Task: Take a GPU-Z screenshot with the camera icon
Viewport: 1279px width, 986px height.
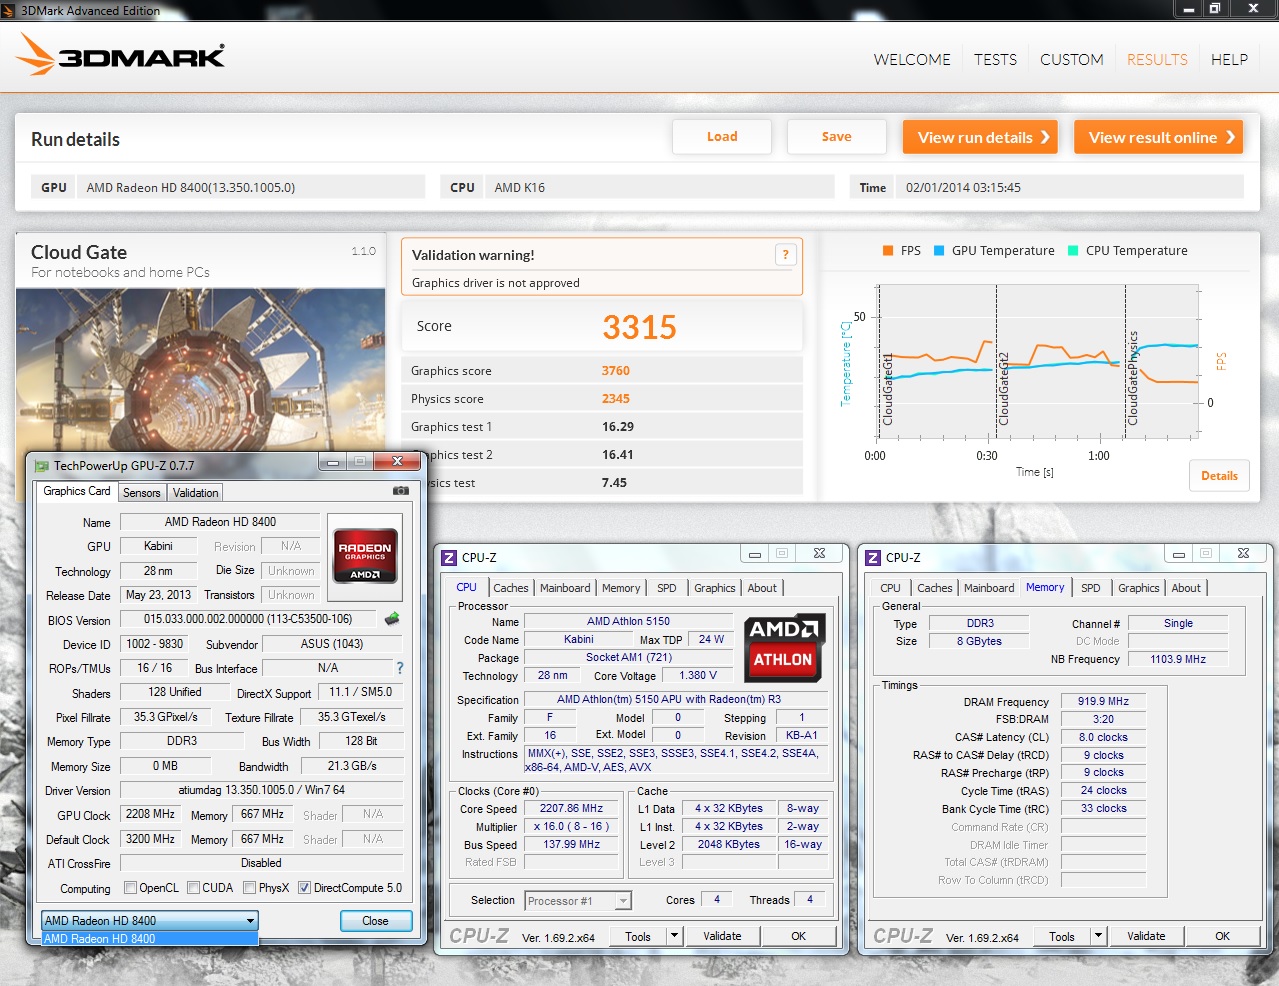Action: click(x=401, y=491)
